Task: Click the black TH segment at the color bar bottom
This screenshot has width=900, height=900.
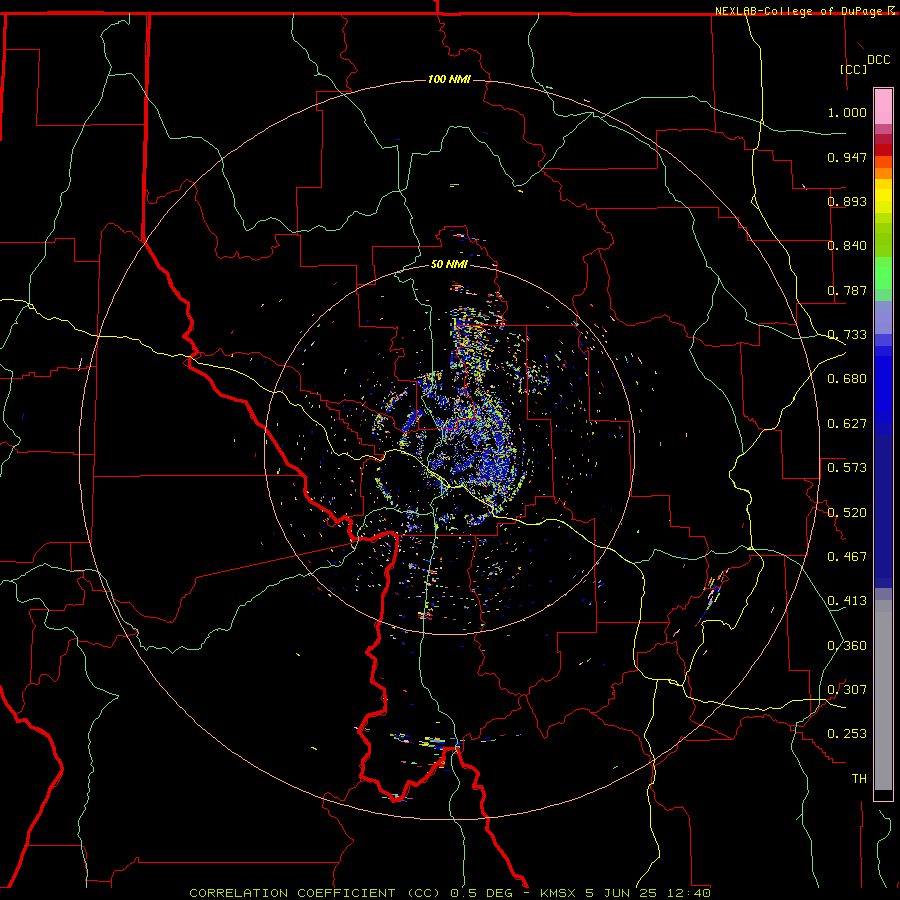Action: tap(883, 794)
